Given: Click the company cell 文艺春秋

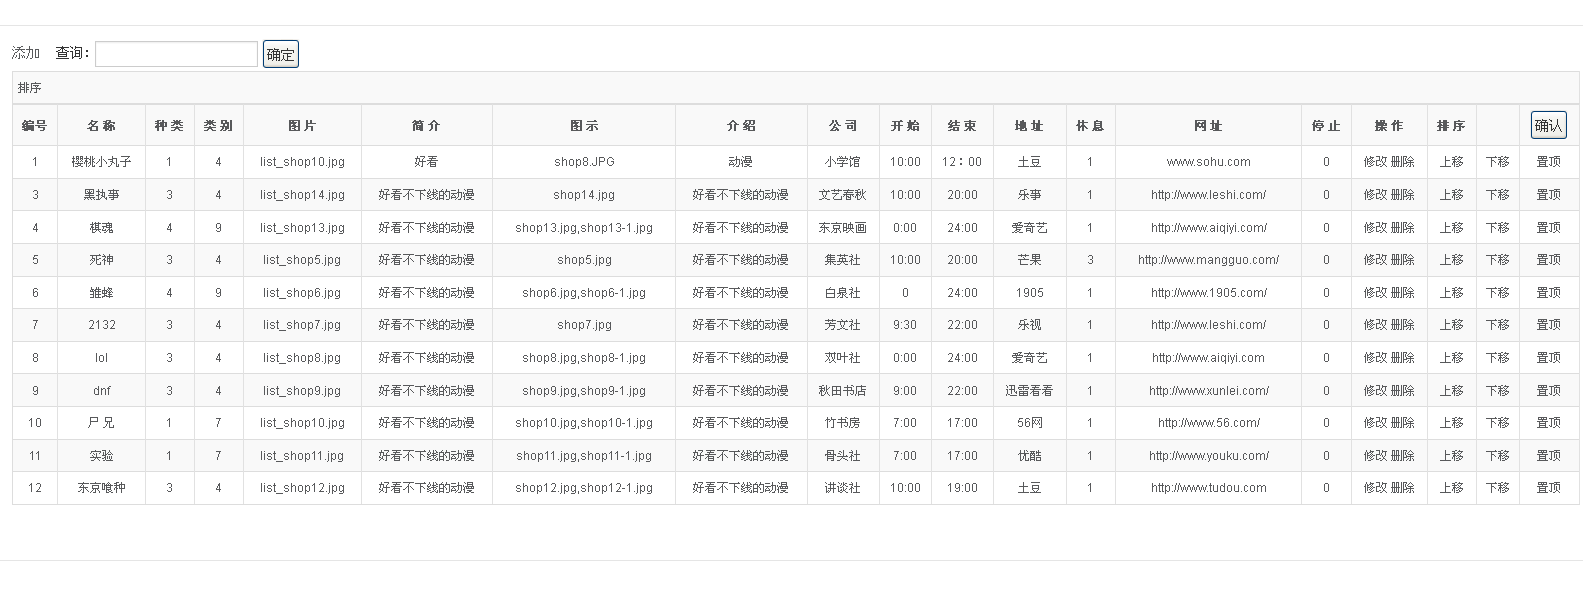Looking at the screenshot, I should (842, 195).
